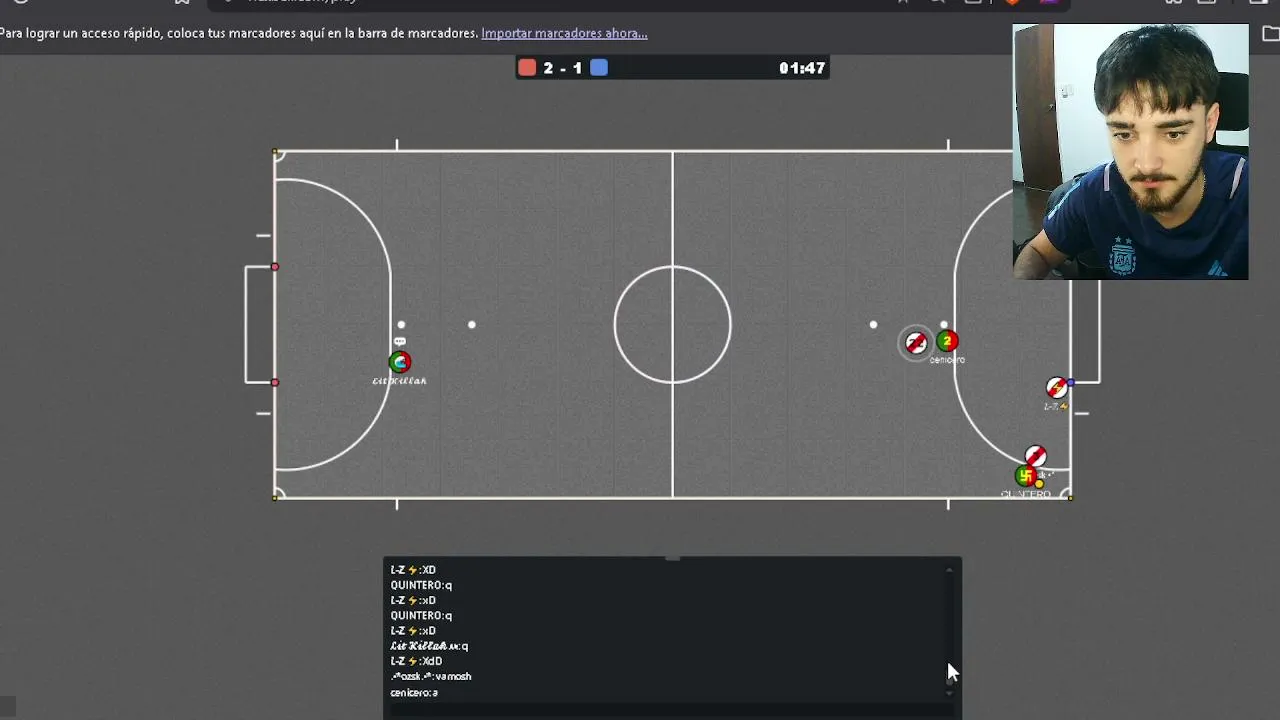Select the QUINTERO green-red player disc

1025,476
